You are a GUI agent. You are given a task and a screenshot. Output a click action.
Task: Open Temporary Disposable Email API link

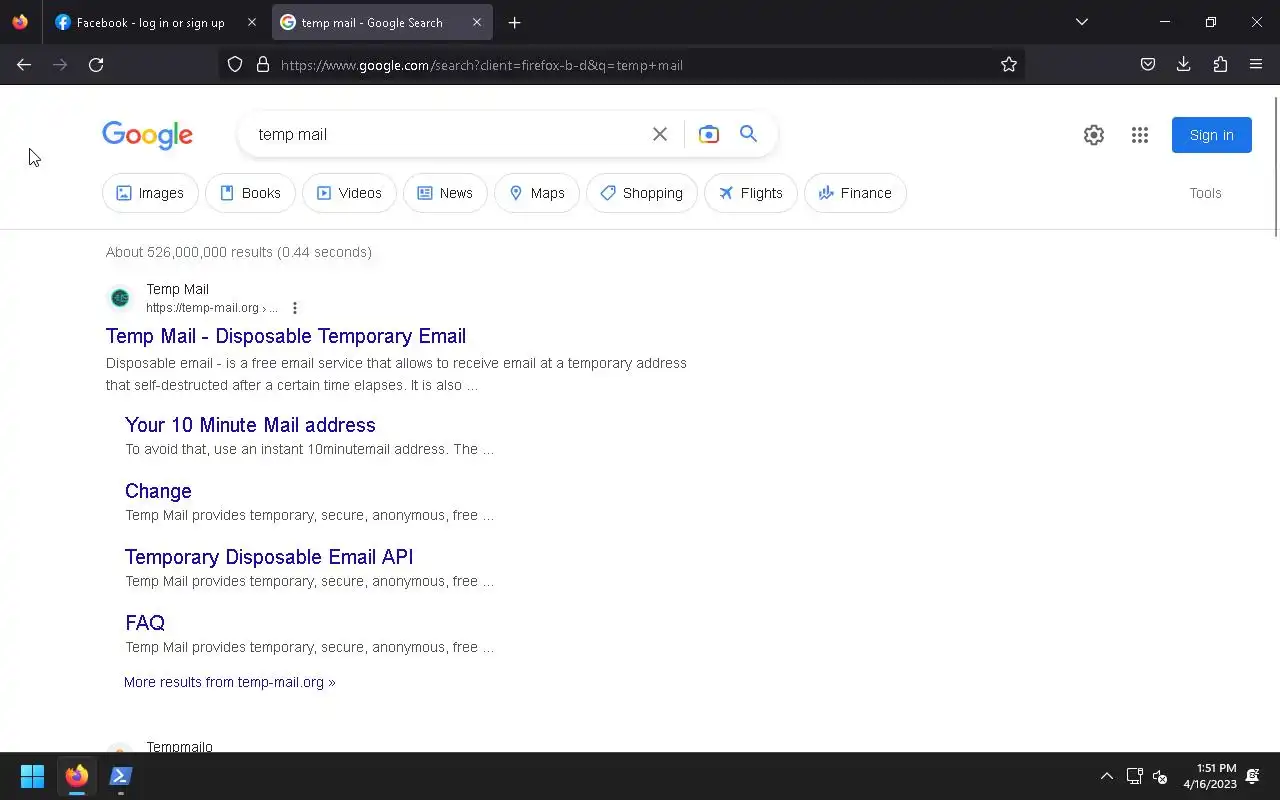269,557
